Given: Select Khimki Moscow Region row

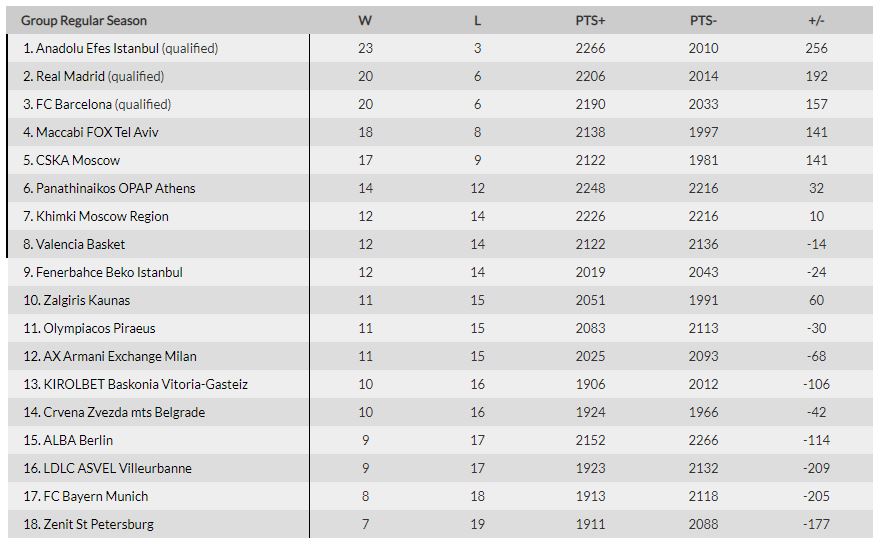Looking at the screenshot, I should coord(102,216).
